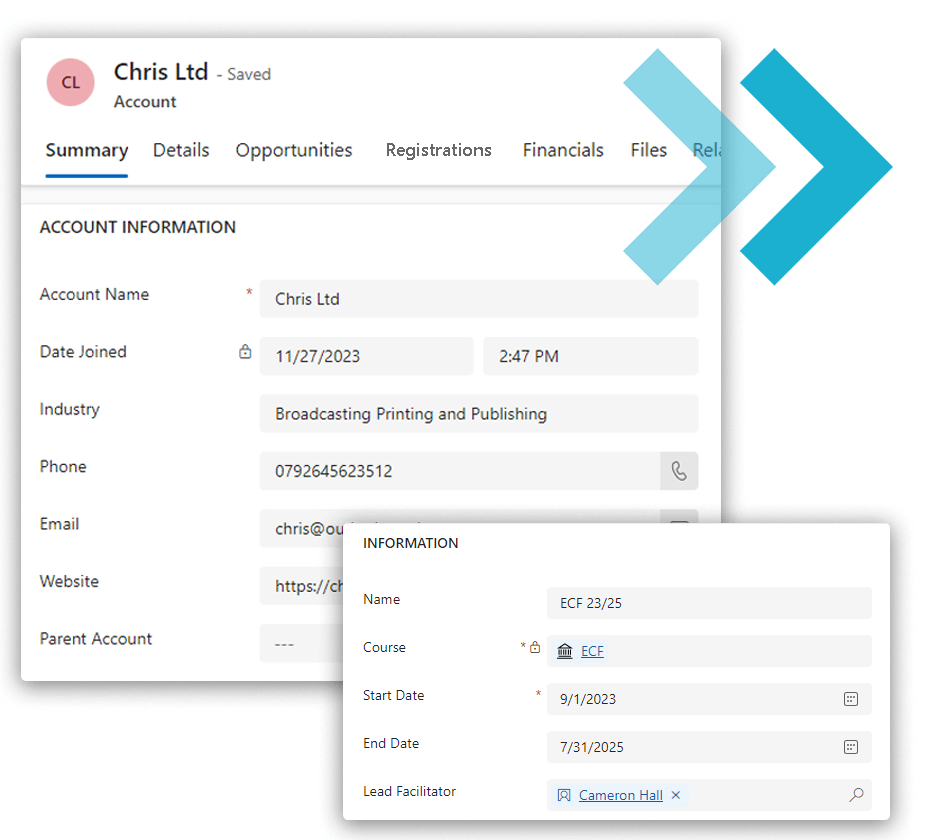Select the Registrations tab
This screenshot has height=840, width=928.
439,150
